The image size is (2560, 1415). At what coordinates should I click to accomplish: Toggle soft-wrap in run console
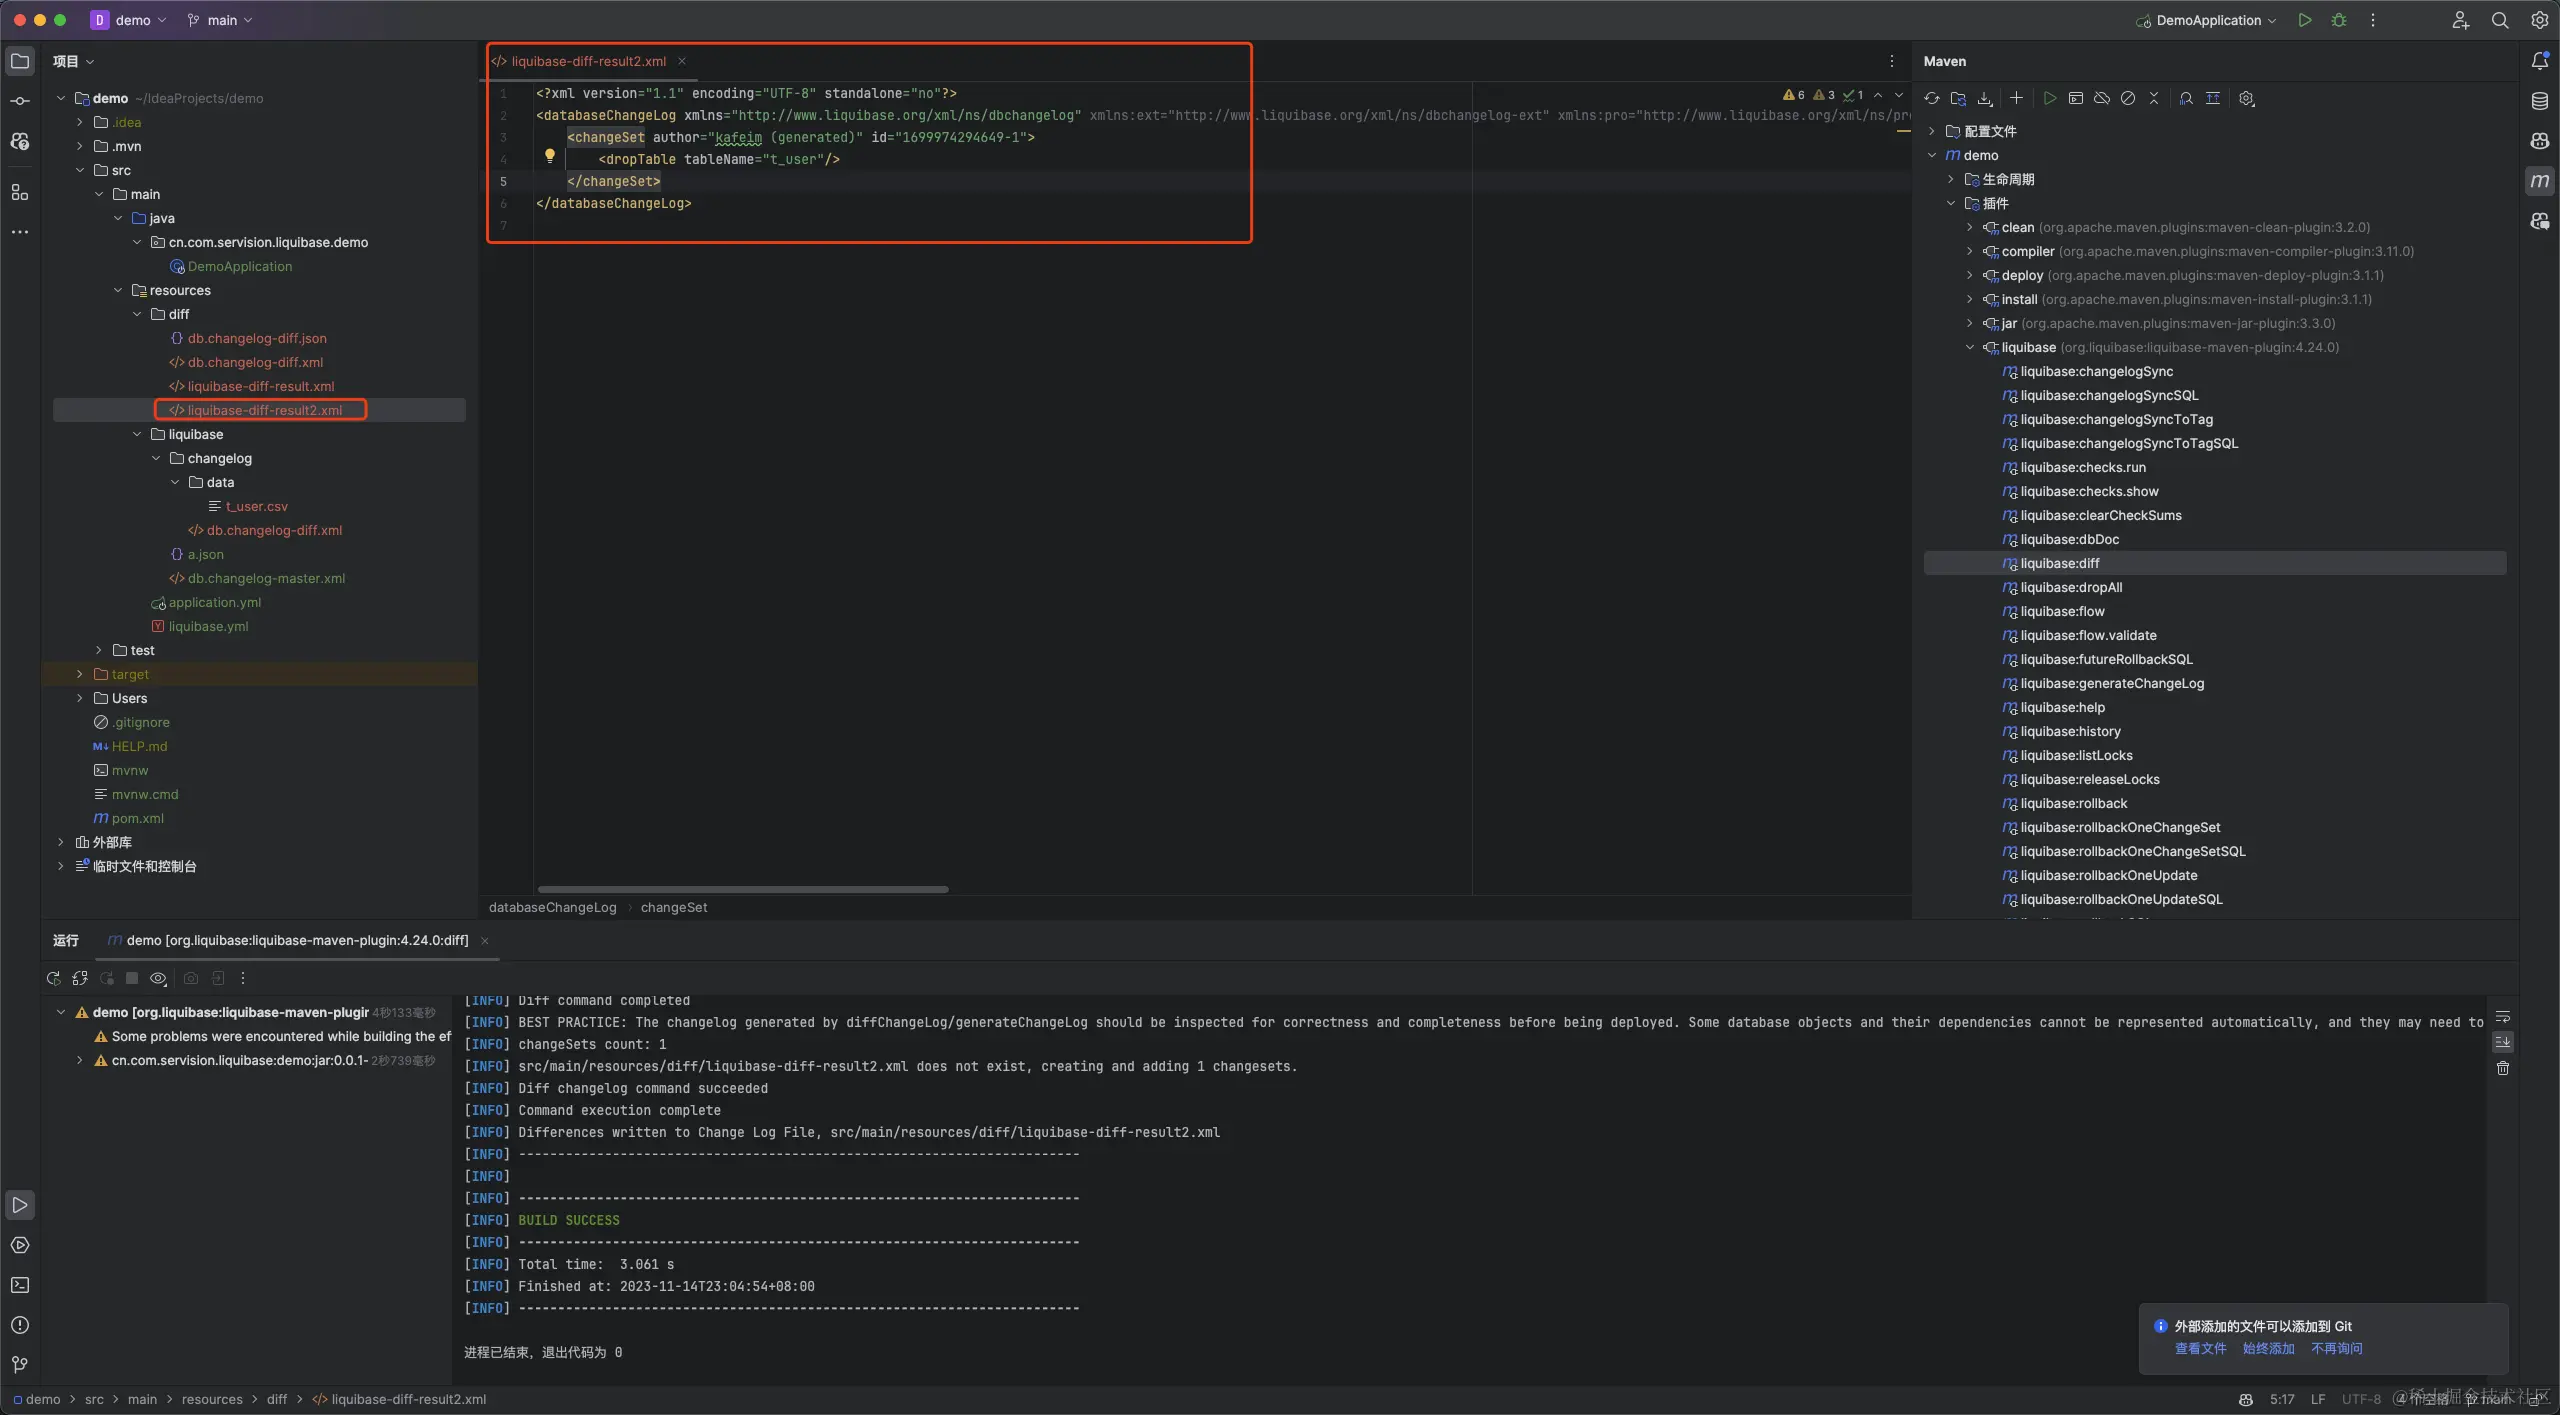tap(2502, 1017)
